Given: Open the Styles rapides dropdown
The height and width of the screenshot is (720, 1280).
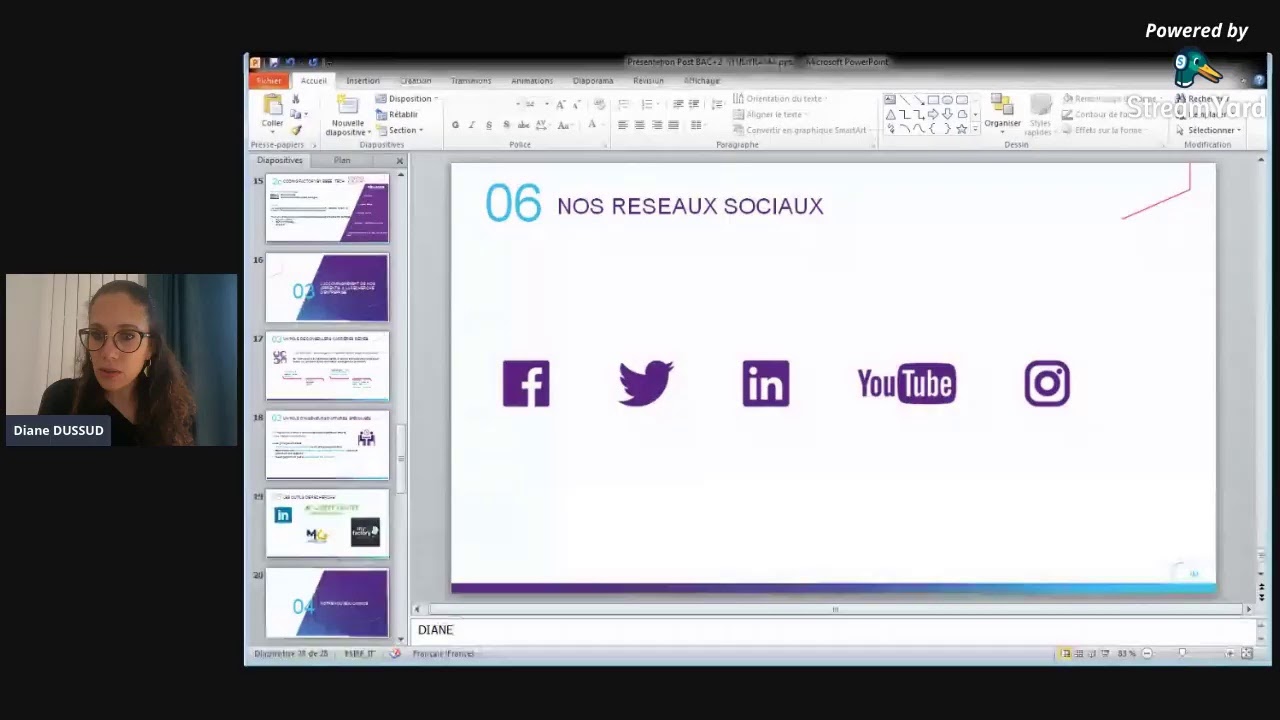Looking at the screenshot, I should (1040, 115).
